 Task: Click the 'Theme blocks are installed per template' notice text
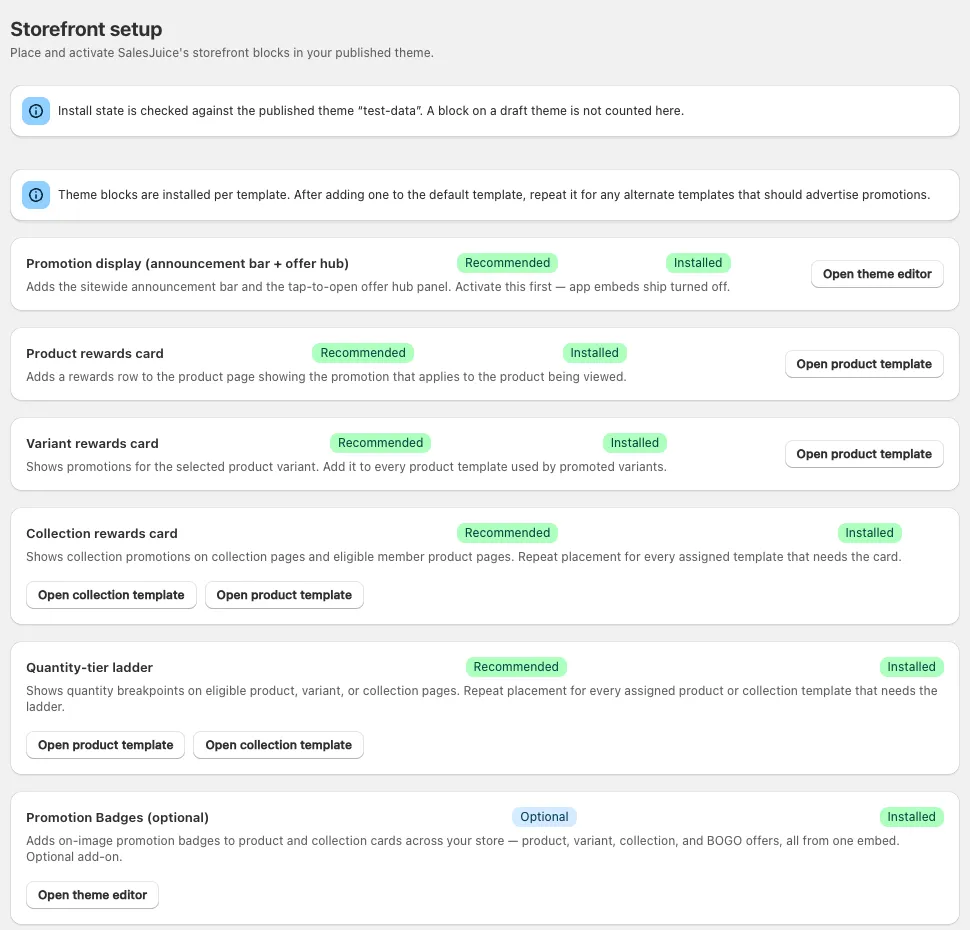click(x=494, y=195)
